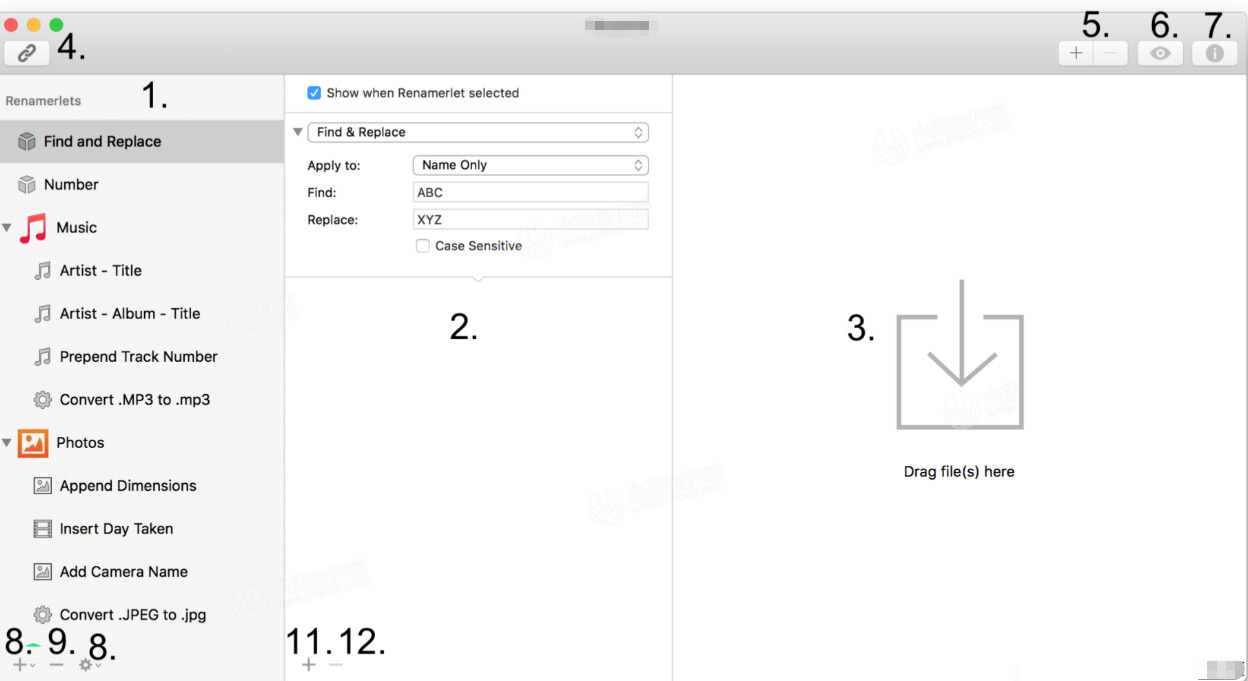Collapse the Photos group triangle
Screen dimensions: 1248x681
pos(8,443)
